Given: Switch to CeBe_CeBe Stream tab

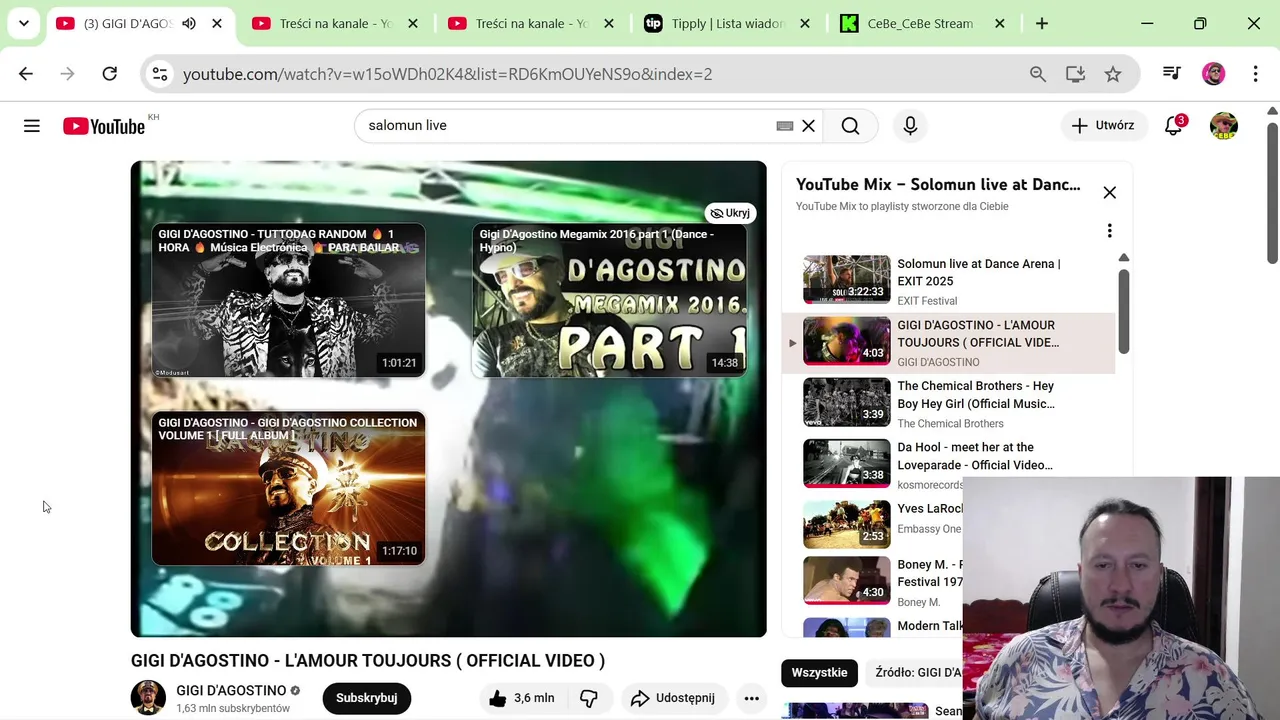Looking at the screenshot, I should click(x=923, y=23).
